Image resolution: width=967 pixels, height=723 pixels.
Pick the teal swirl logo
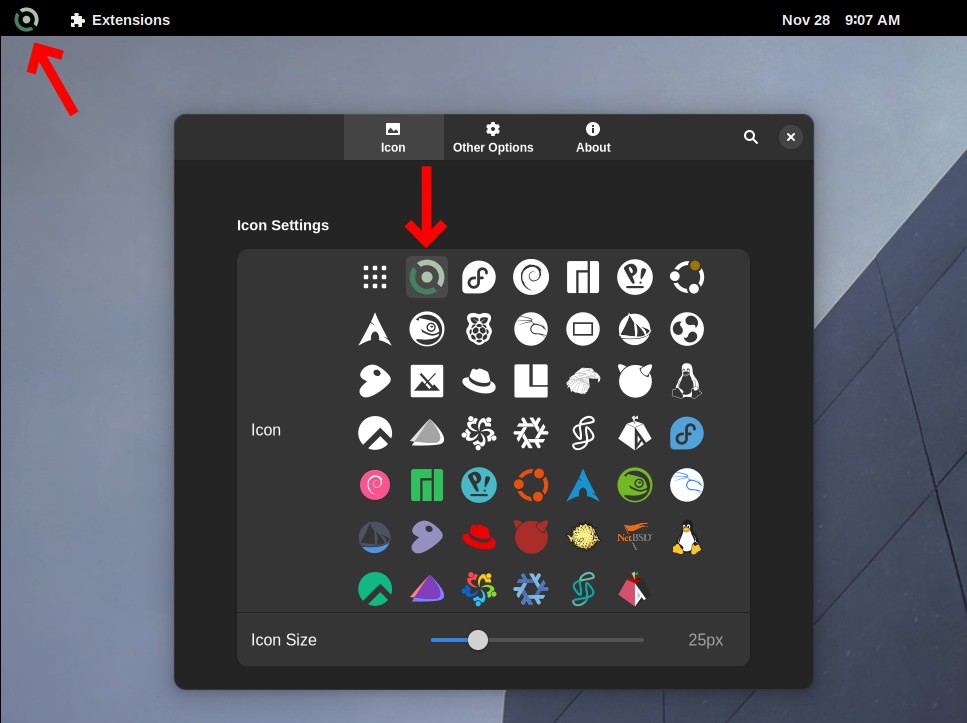pos(583,589)
